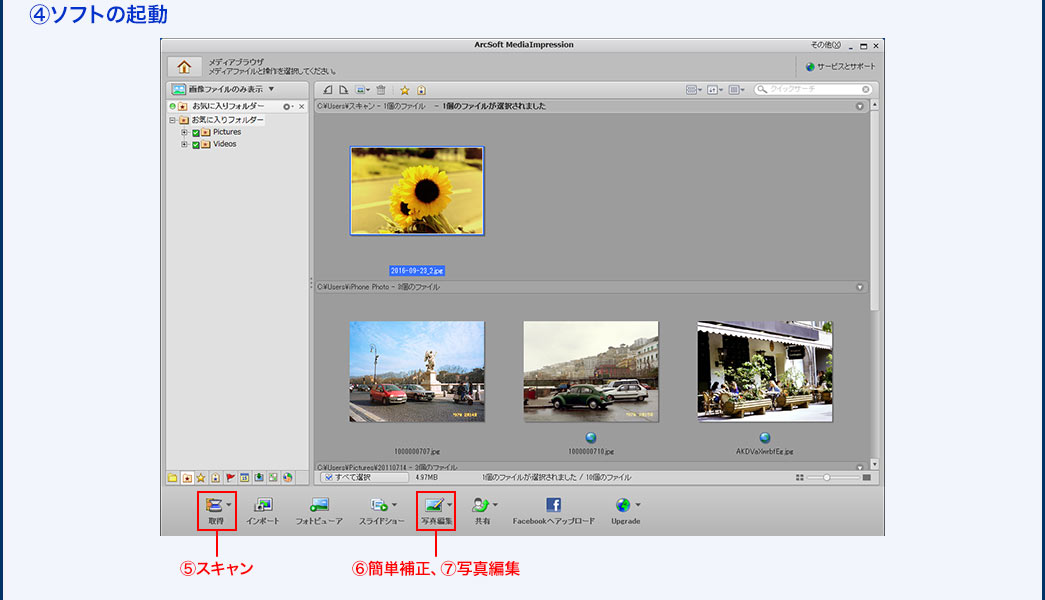Collapse the お気に入りフォルダー tree node

172,121
